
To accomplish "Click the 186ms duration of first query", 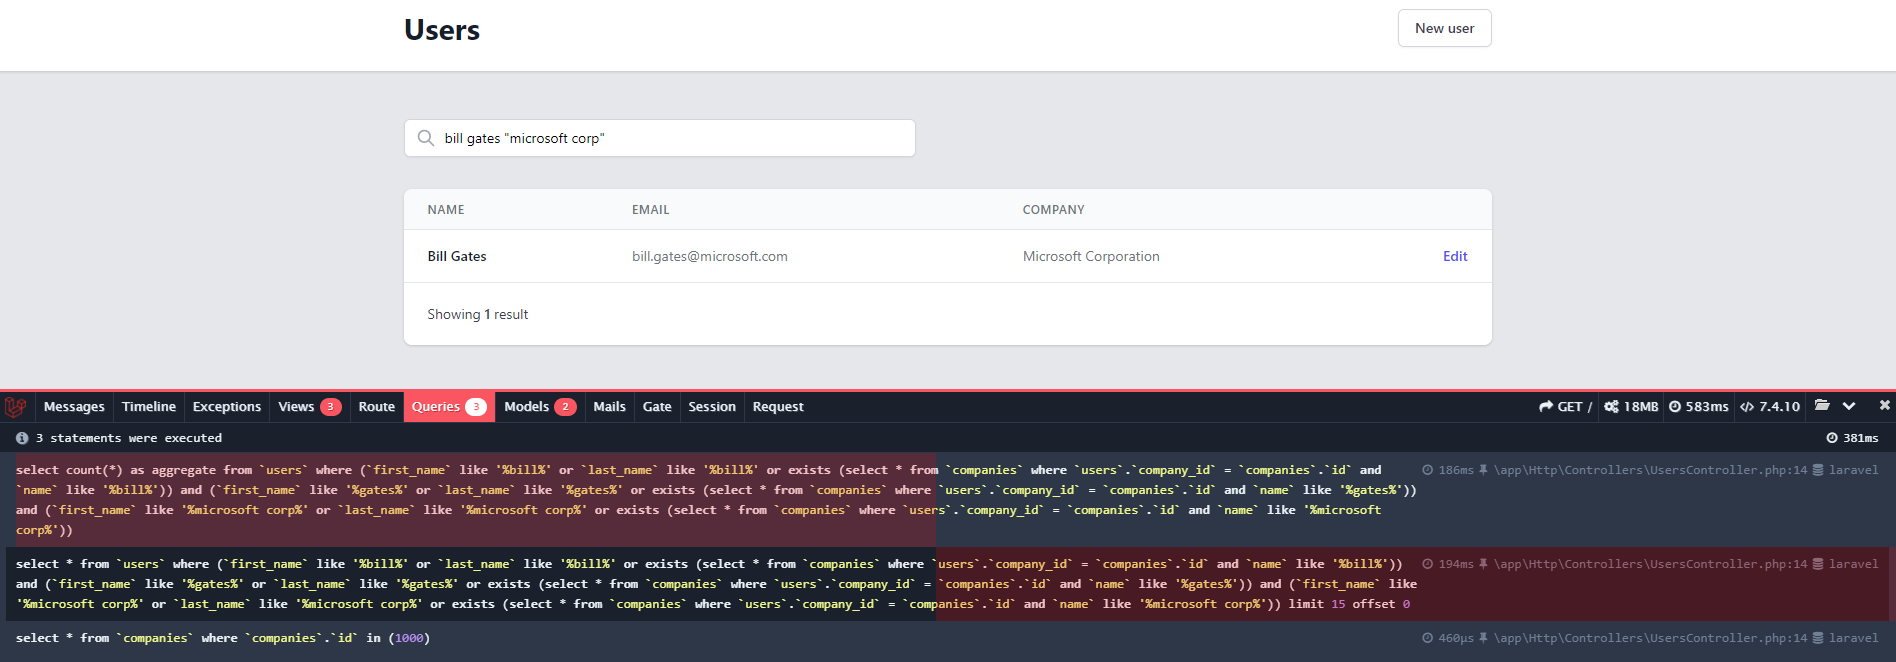I will click(1449, 470).
